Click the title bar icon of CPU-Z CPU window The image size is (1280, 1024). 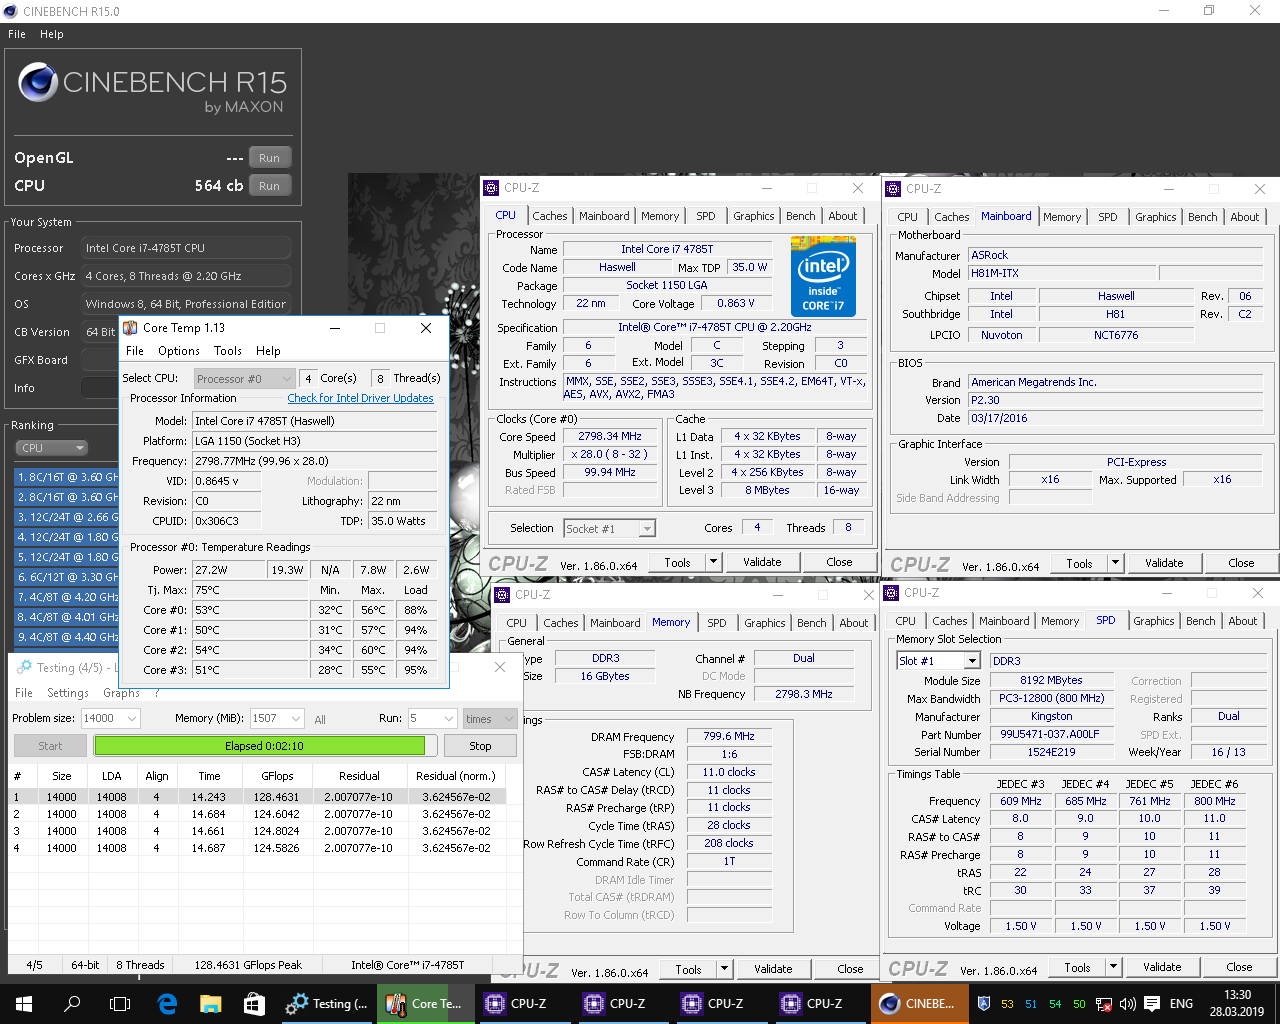tap(491, 188)
